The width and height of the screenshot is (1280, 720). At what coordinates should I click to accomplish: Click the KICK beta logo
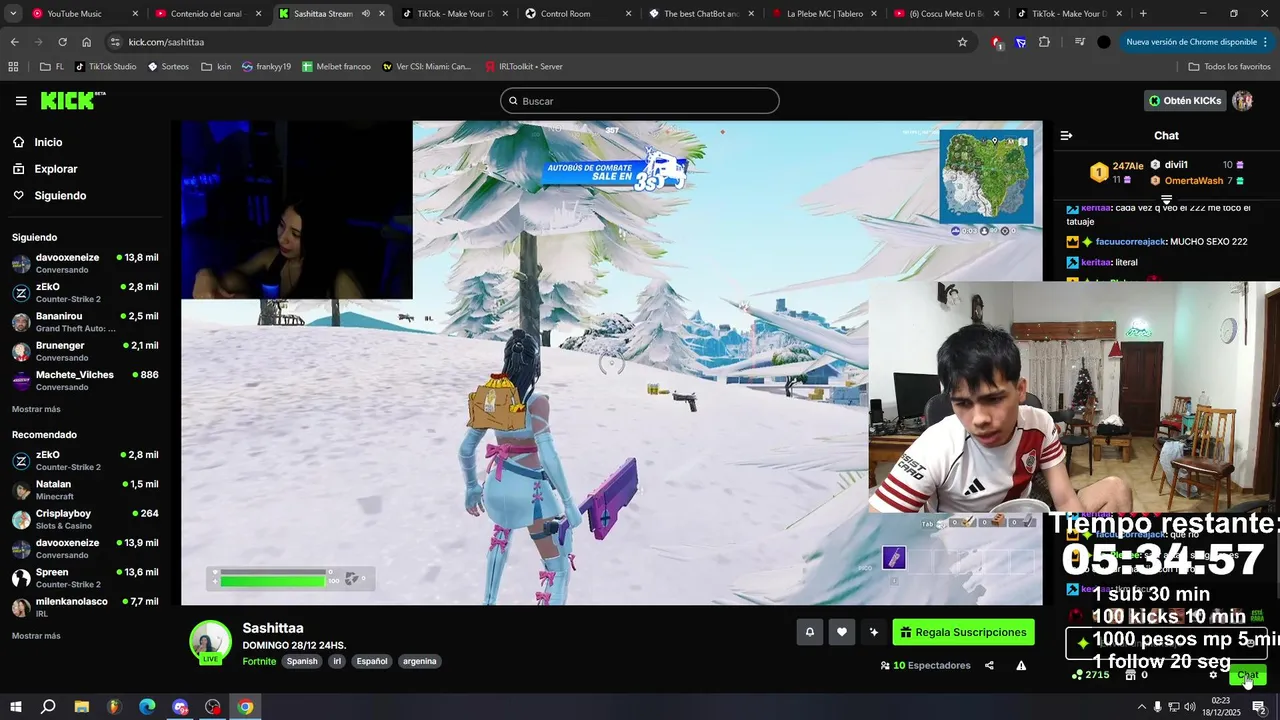tap(73, 100)
